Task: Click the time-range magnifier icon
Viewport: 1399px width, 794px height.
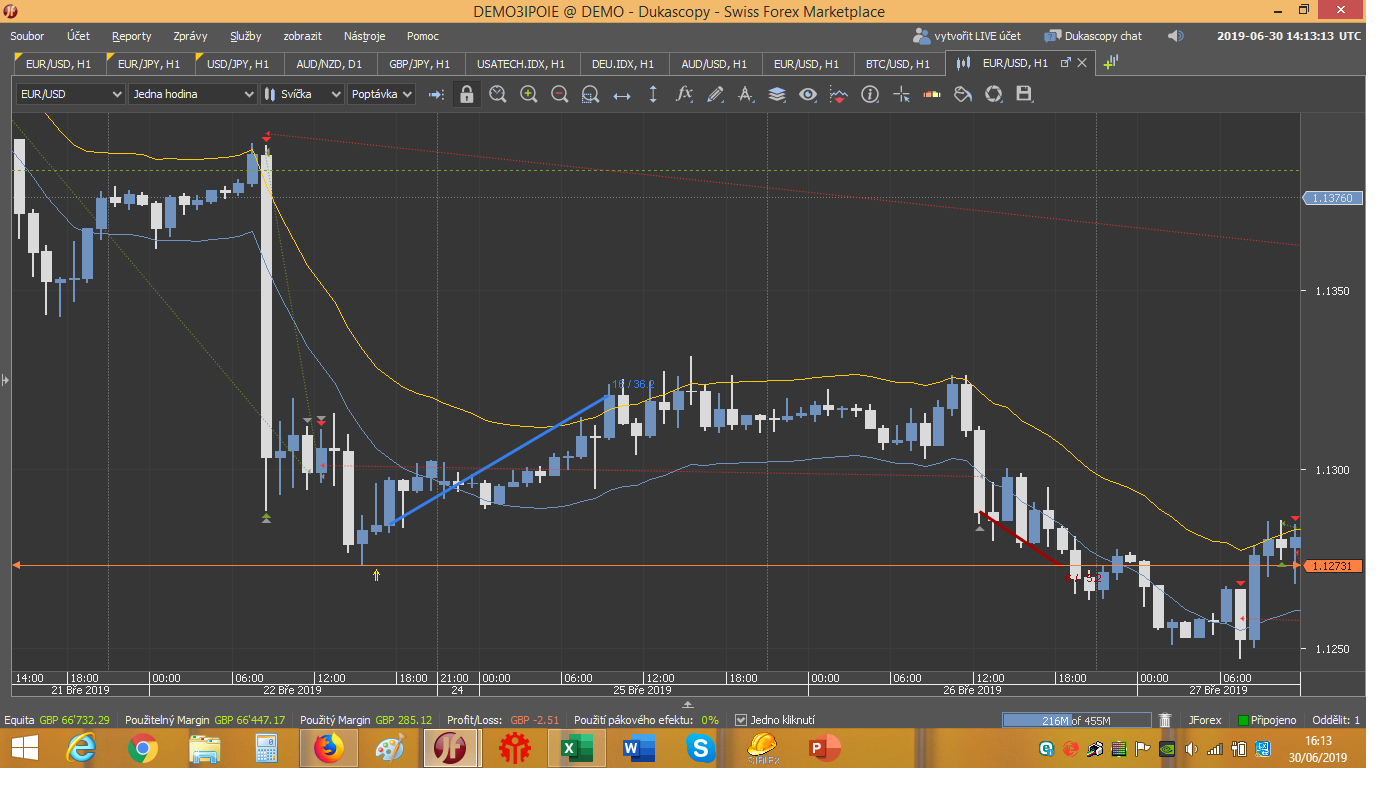Action: coord(498,94)
